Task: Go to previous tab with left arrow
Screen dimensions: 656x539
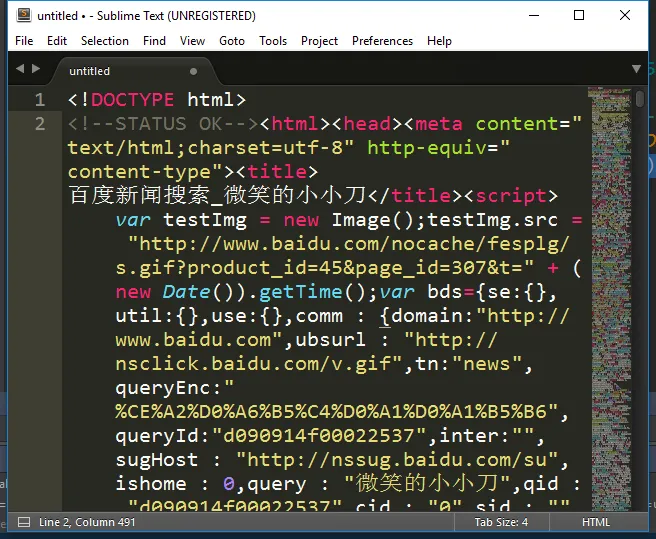Action: click(20, 68)
